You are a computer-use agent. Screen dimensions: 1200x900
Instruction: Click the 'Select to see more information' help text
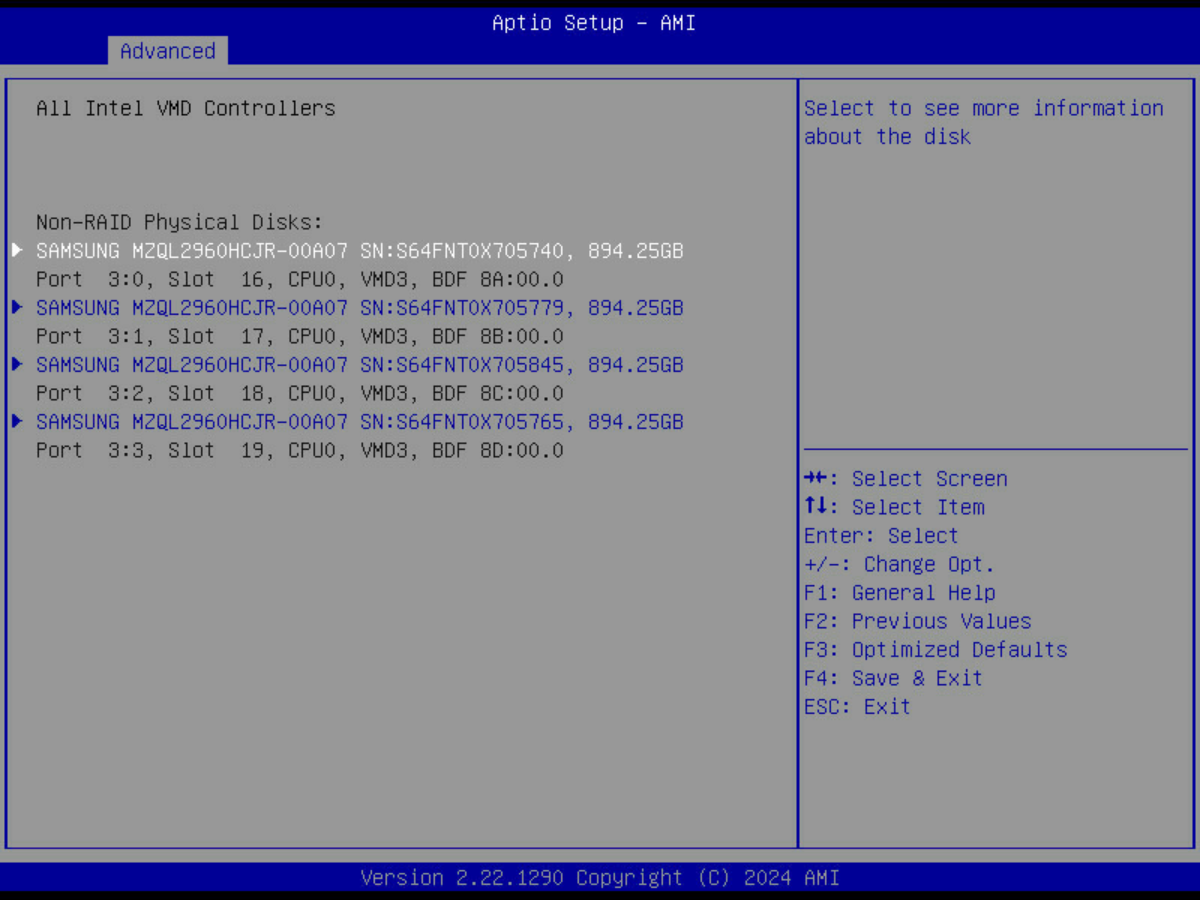[984, 122]
